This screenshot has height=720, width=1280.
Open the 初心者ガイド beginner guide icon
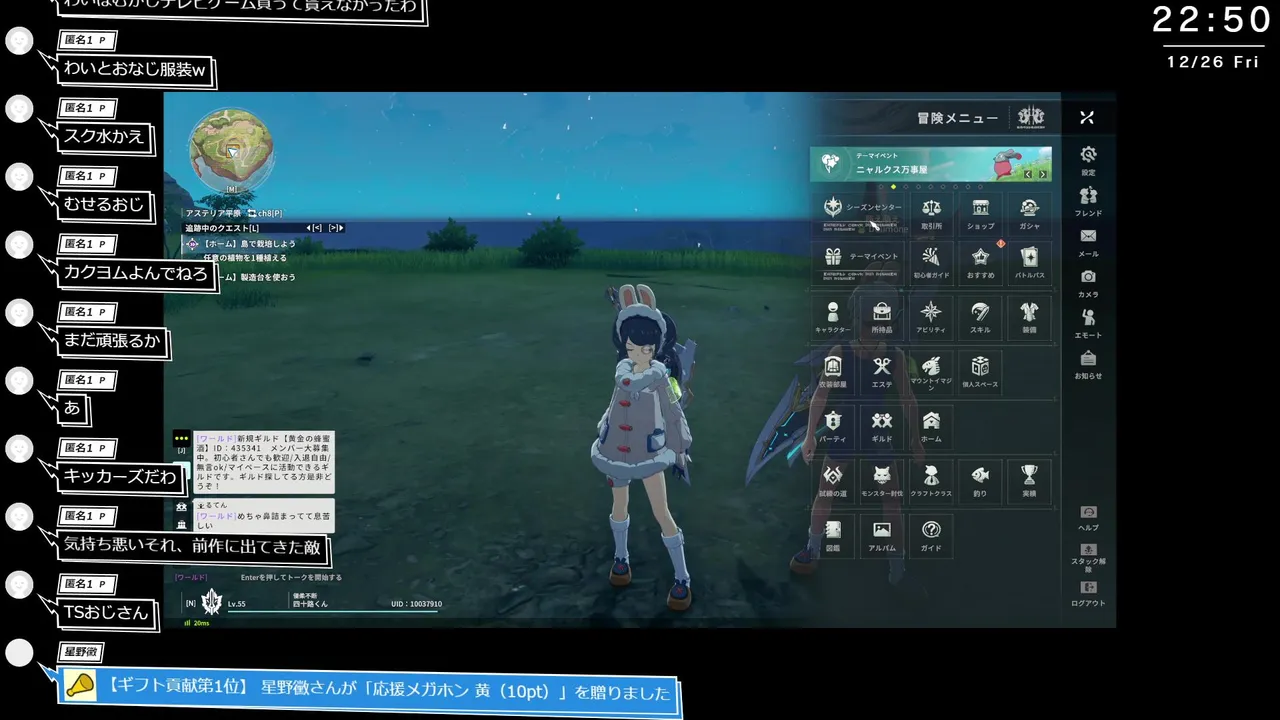tap(931, 264)
